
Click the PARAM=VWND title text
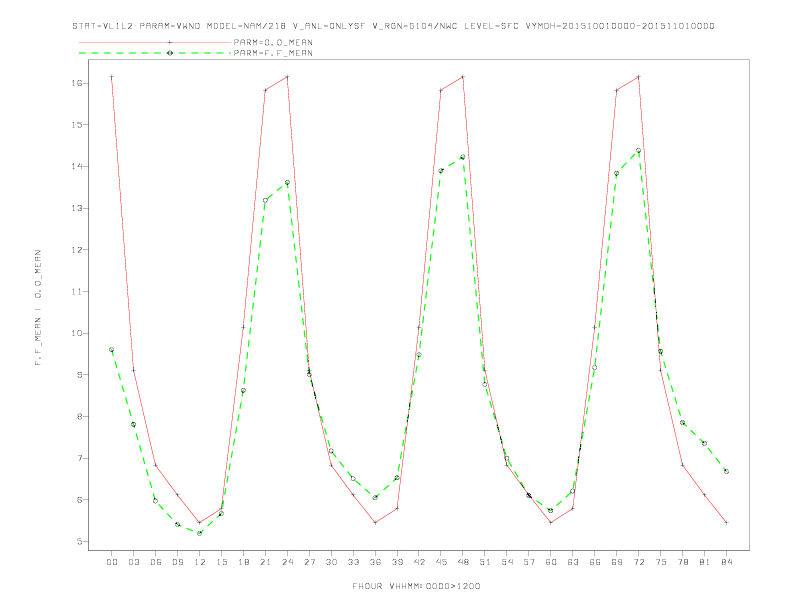(x=170, y=26)
